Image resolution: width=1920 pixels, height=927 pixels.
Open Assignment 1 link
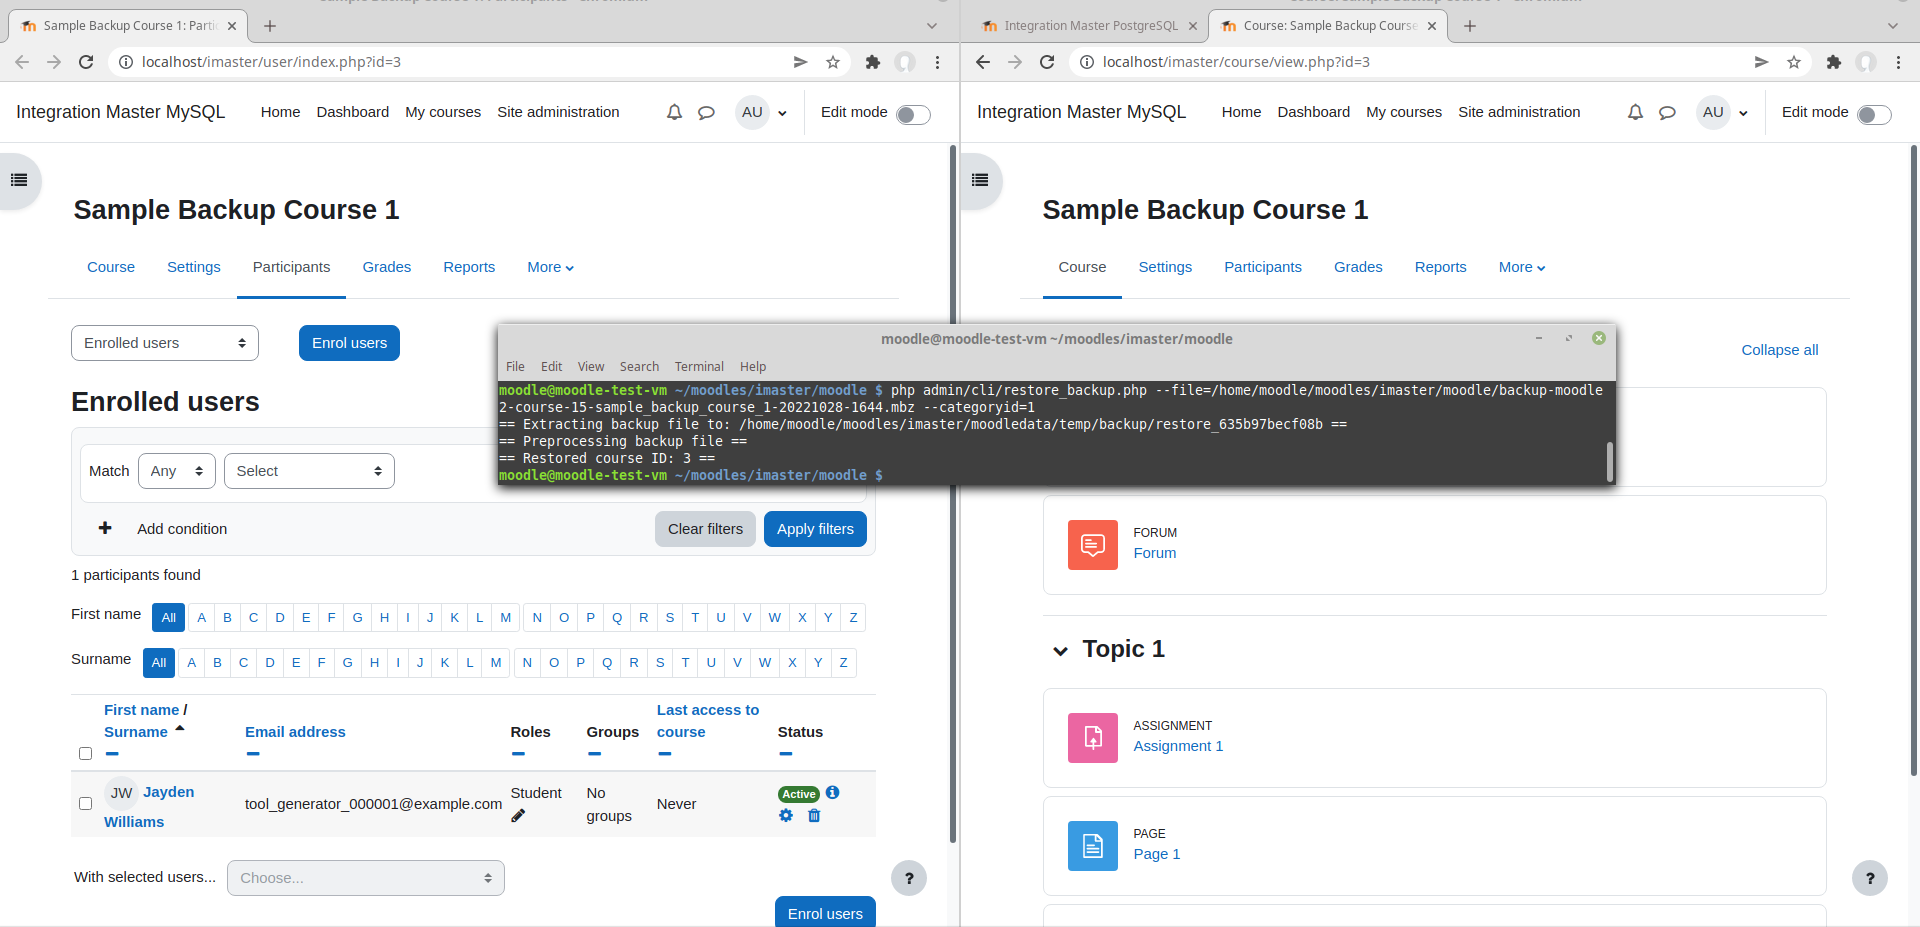[x=1178, y=746]
